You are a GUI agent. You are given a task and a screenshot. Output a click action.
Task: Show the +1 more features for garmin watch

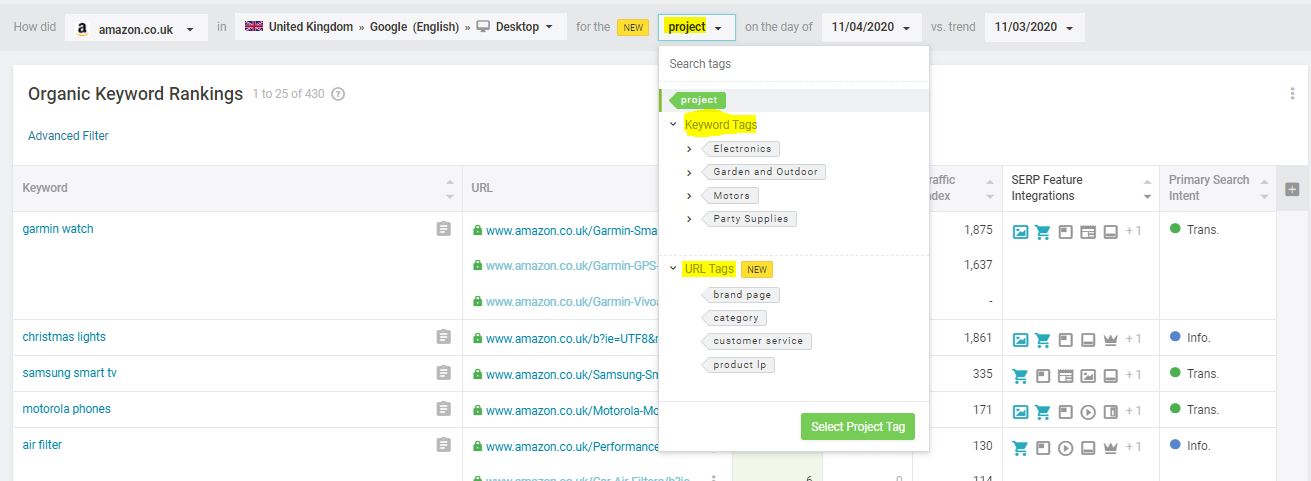point(1133,232)
